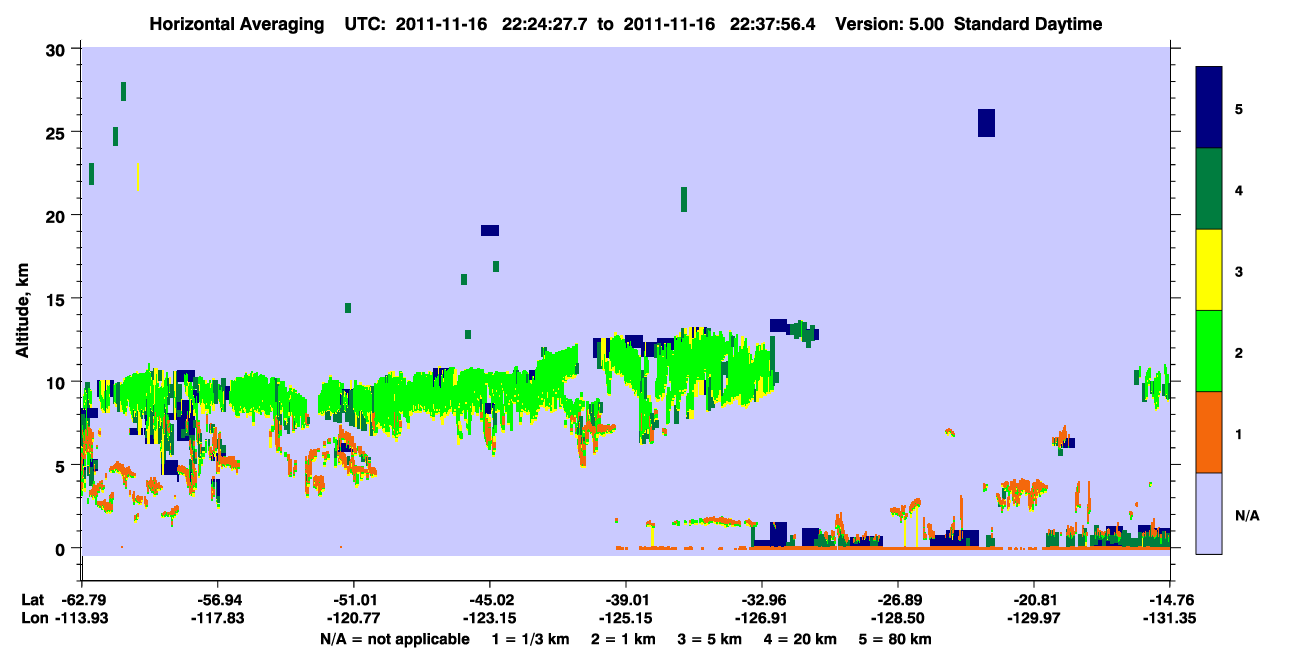Click the dark blue color bar segment labeled 5
This screenshot has height=667, width=1300.
[1209, 108]
